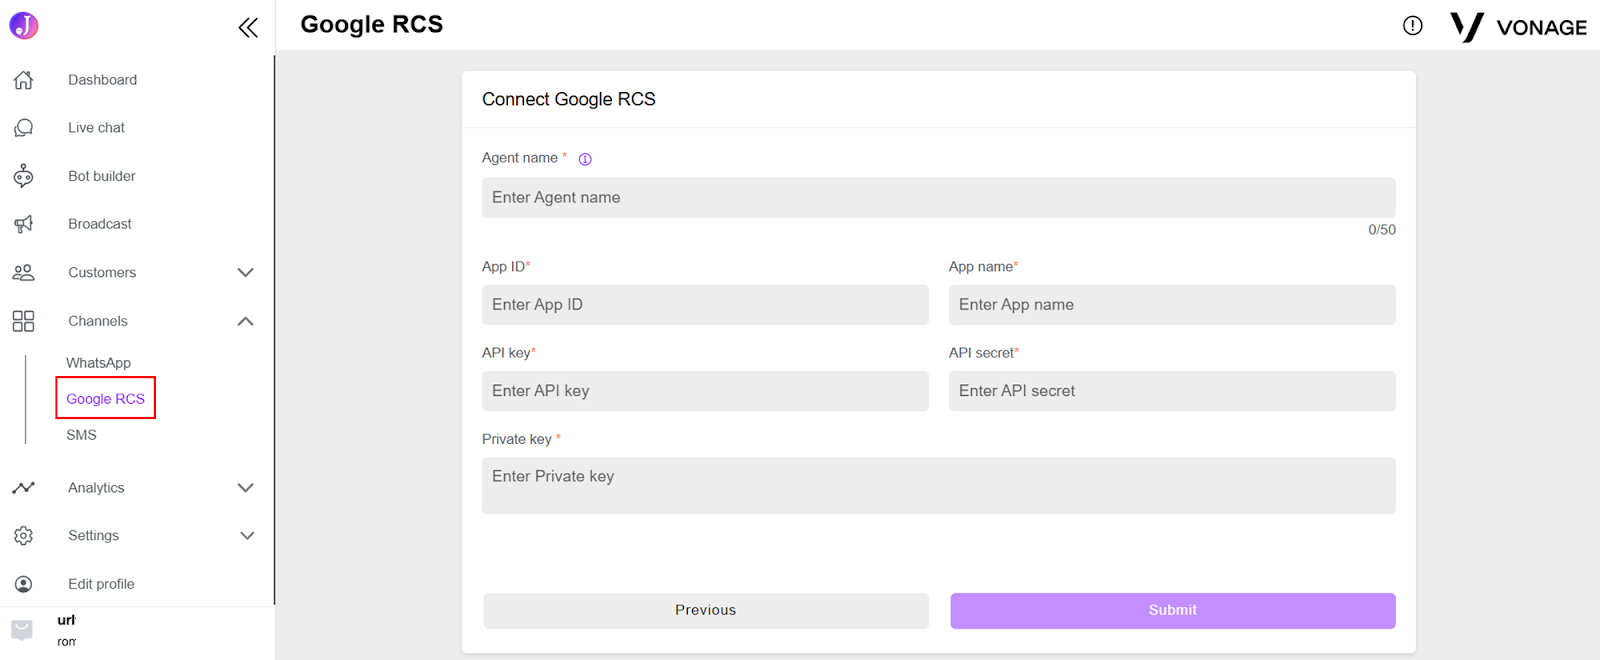This screenshot has width=1600, height=660.
Task: Collapse the Channels menu chevron
Action: [x=245, y=321]
